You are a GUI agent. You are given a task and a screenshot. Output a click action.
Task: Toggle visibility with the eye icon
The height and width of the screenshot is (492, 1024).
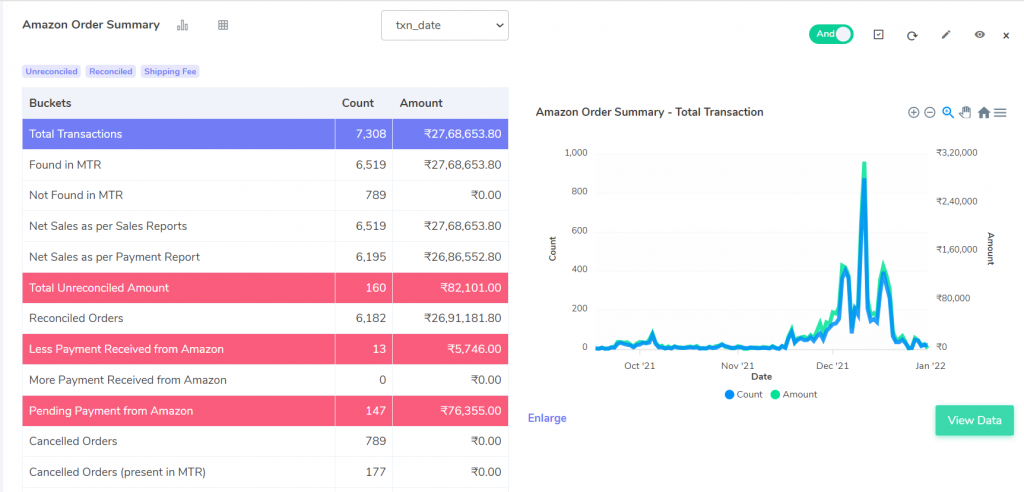[980, 35]
